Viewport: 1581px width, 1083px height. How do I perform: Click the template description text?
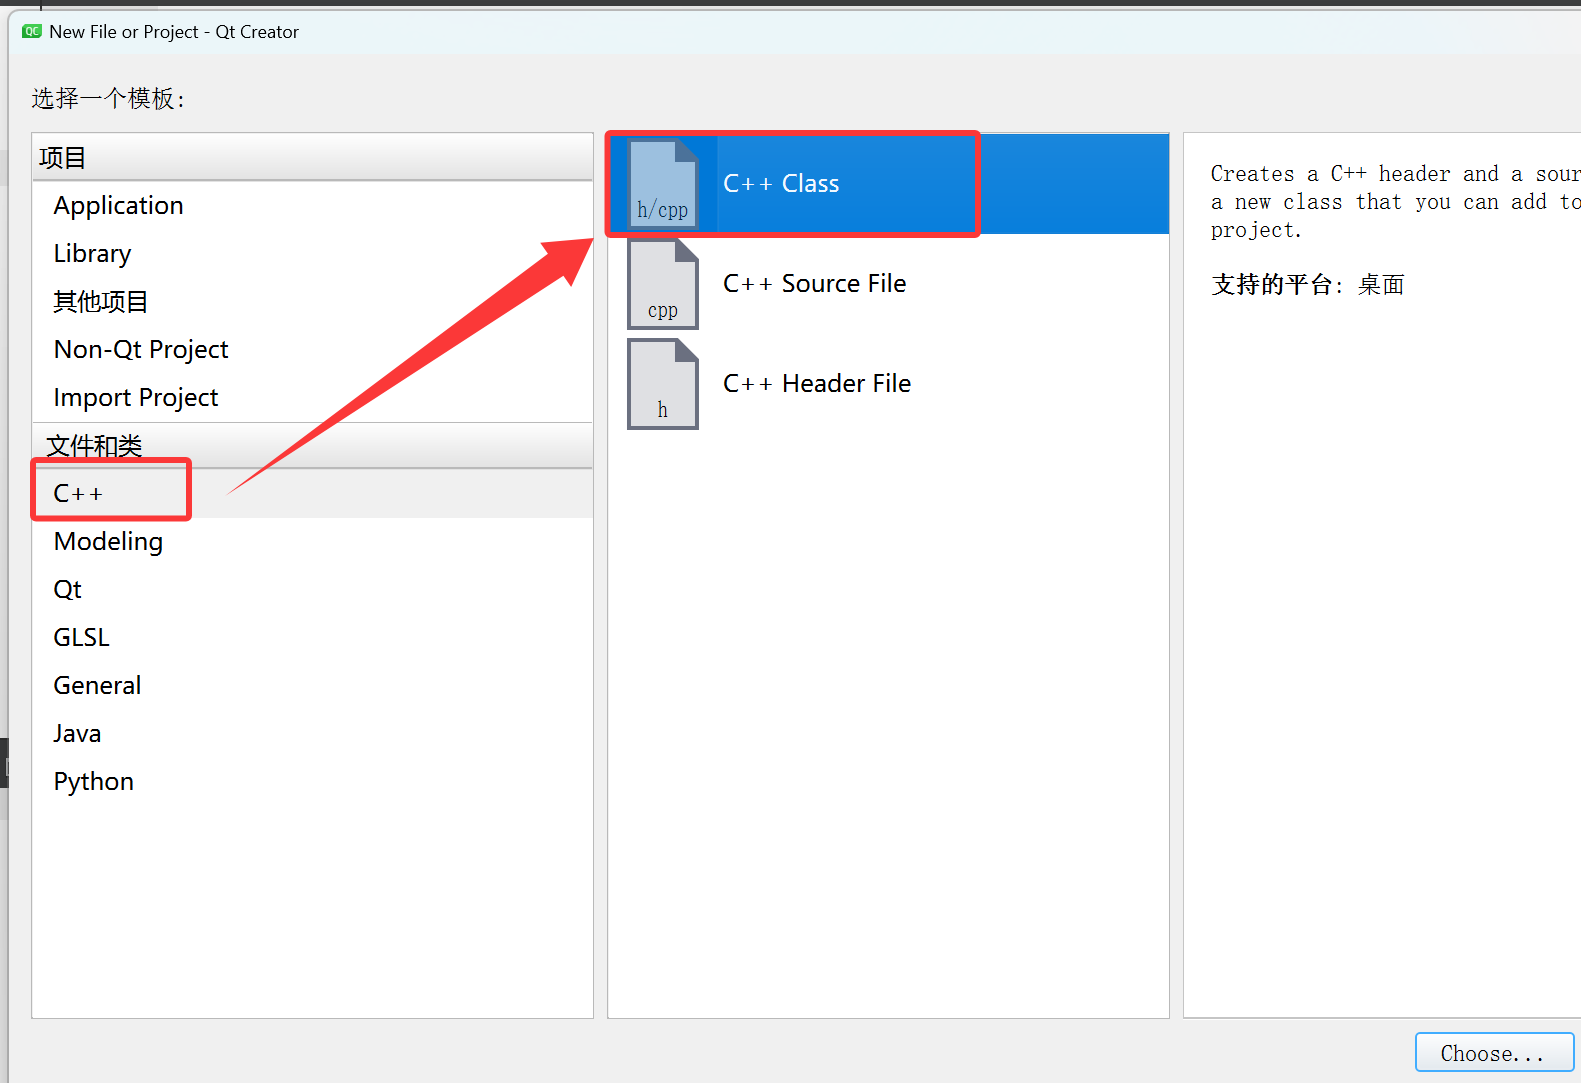1396,202
